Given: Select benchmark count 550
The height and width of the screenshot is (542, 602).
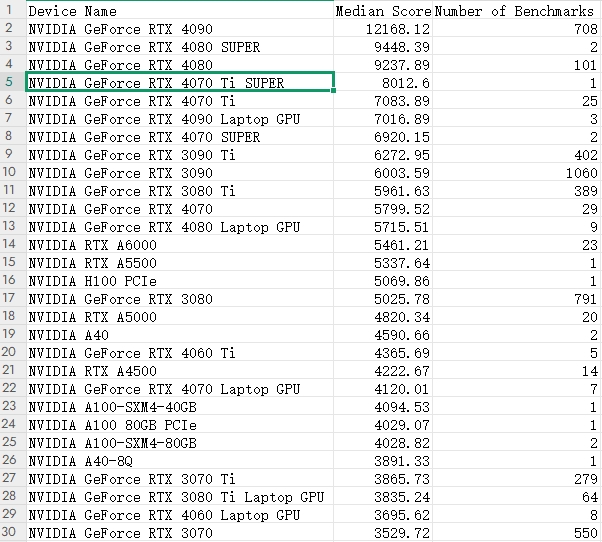Looking at the screenshot, I should click(x=516, y=532).
